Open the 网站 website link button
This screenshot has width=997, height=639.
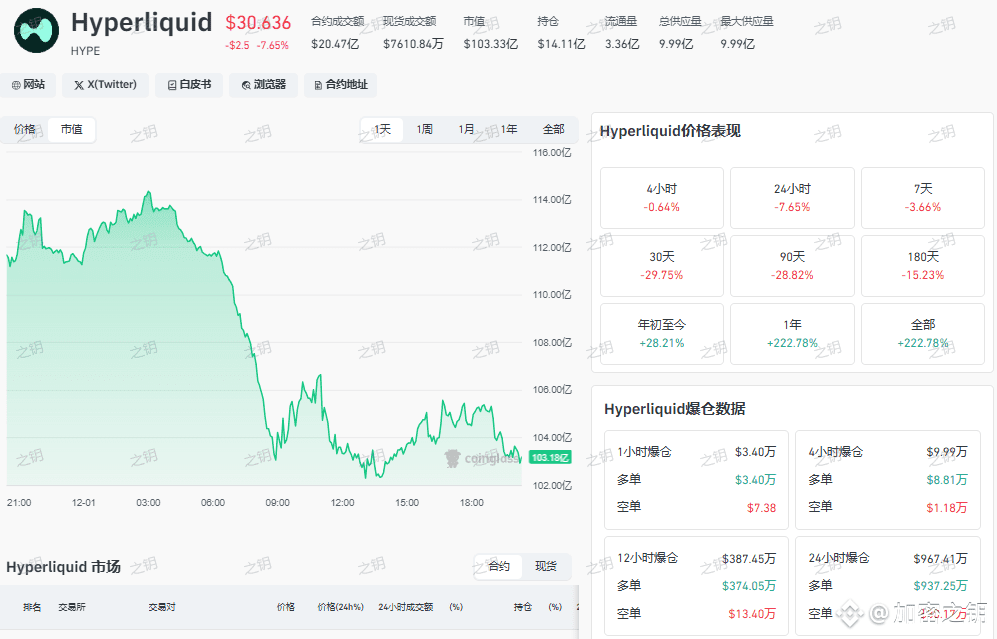[x=28, y=85]
